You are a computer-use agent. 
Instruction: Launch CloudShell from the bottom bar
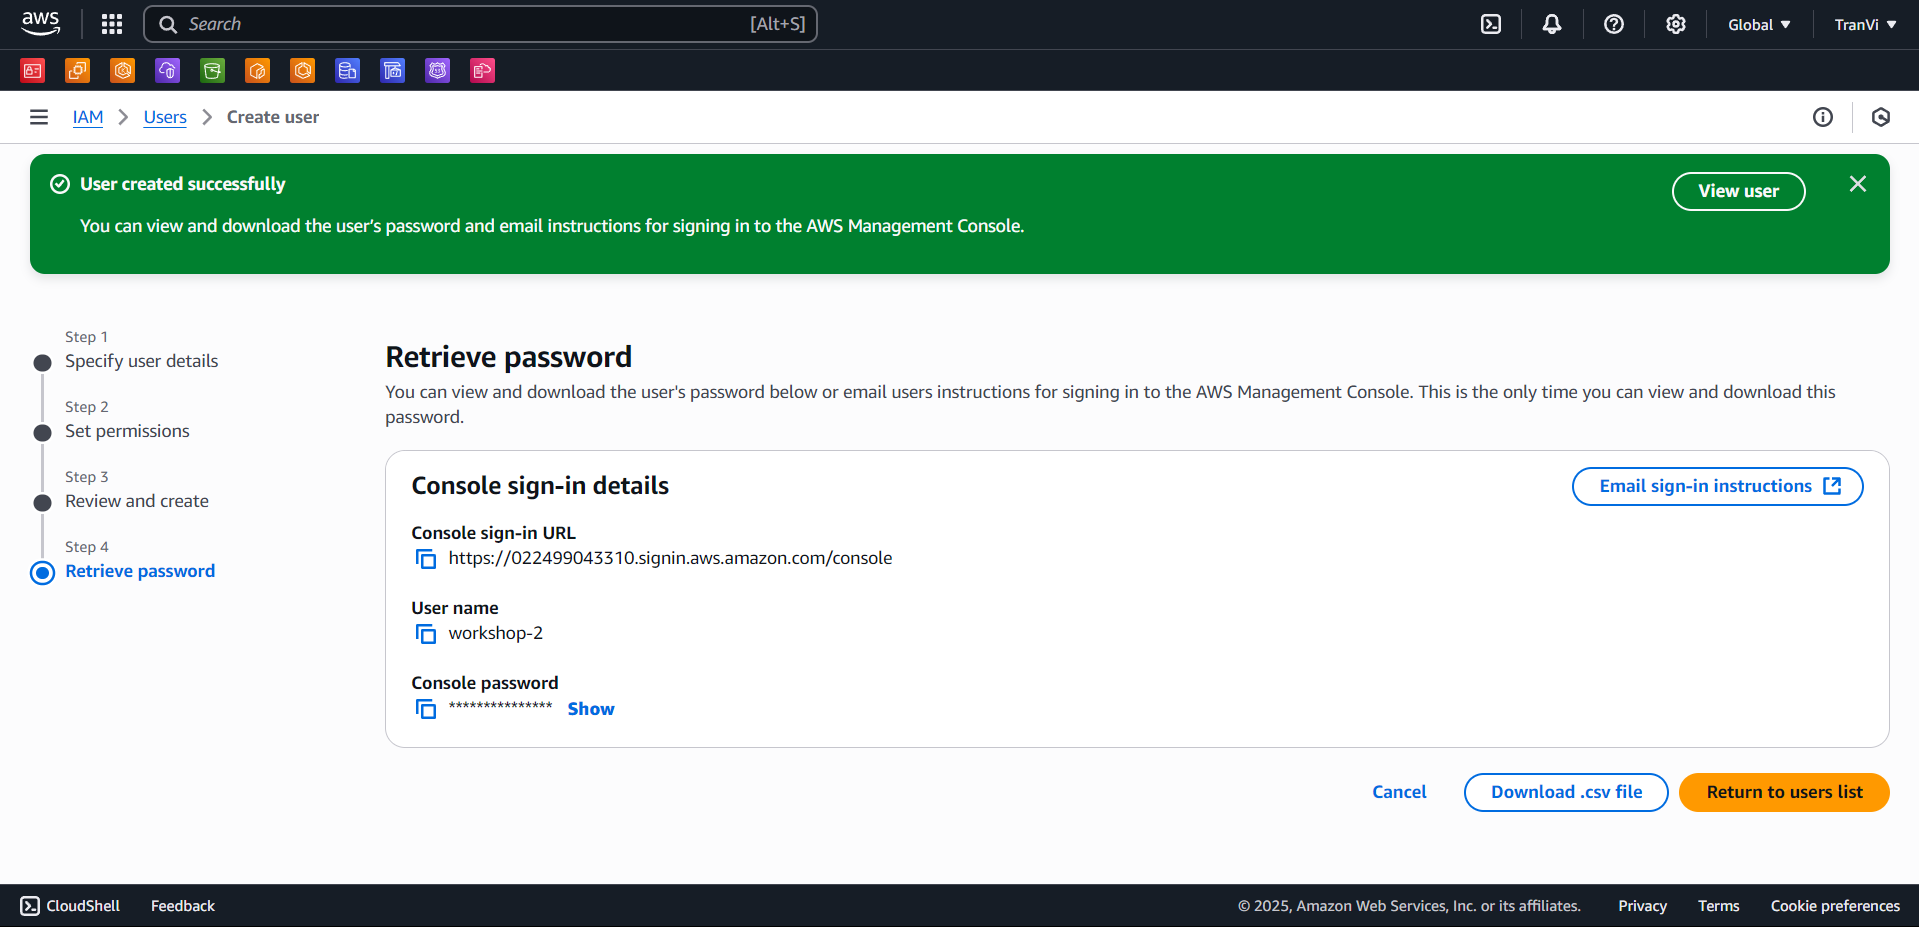[69, 906]
